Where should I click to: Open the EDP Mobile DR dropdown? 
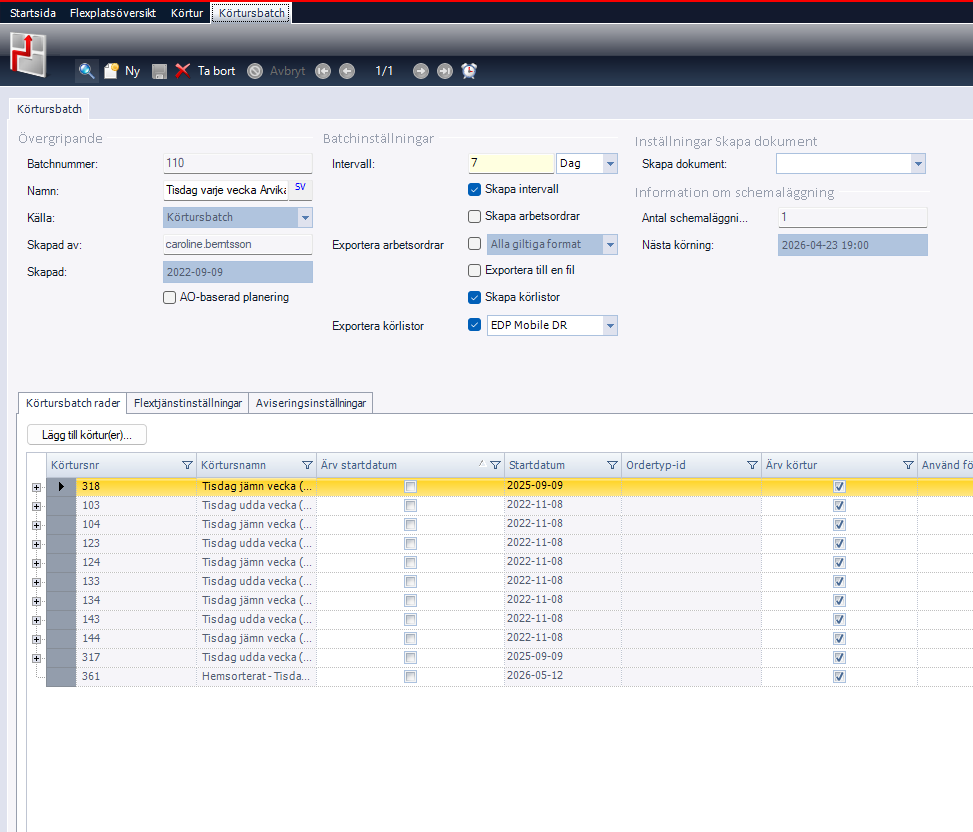point(610,325)
